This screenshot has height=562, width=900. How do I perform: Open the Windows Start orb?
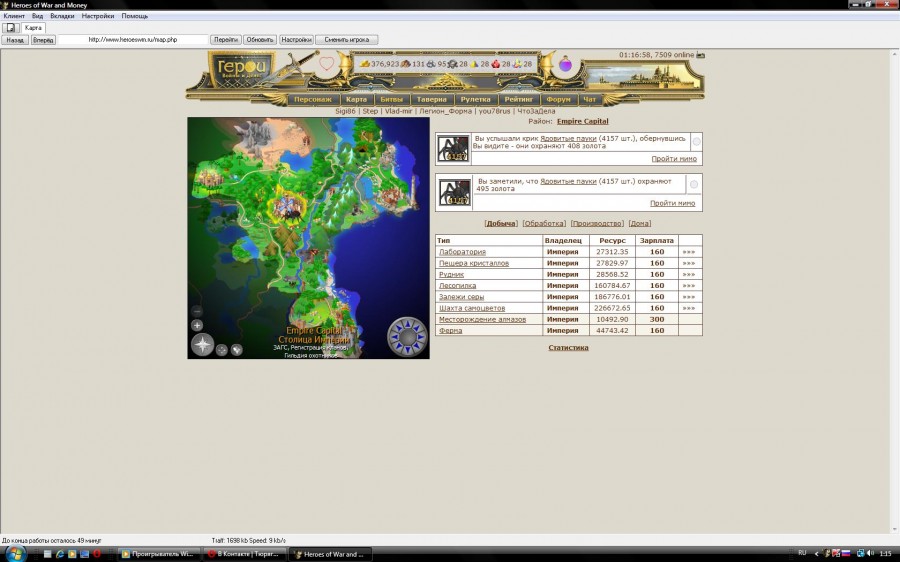(15, 554)
